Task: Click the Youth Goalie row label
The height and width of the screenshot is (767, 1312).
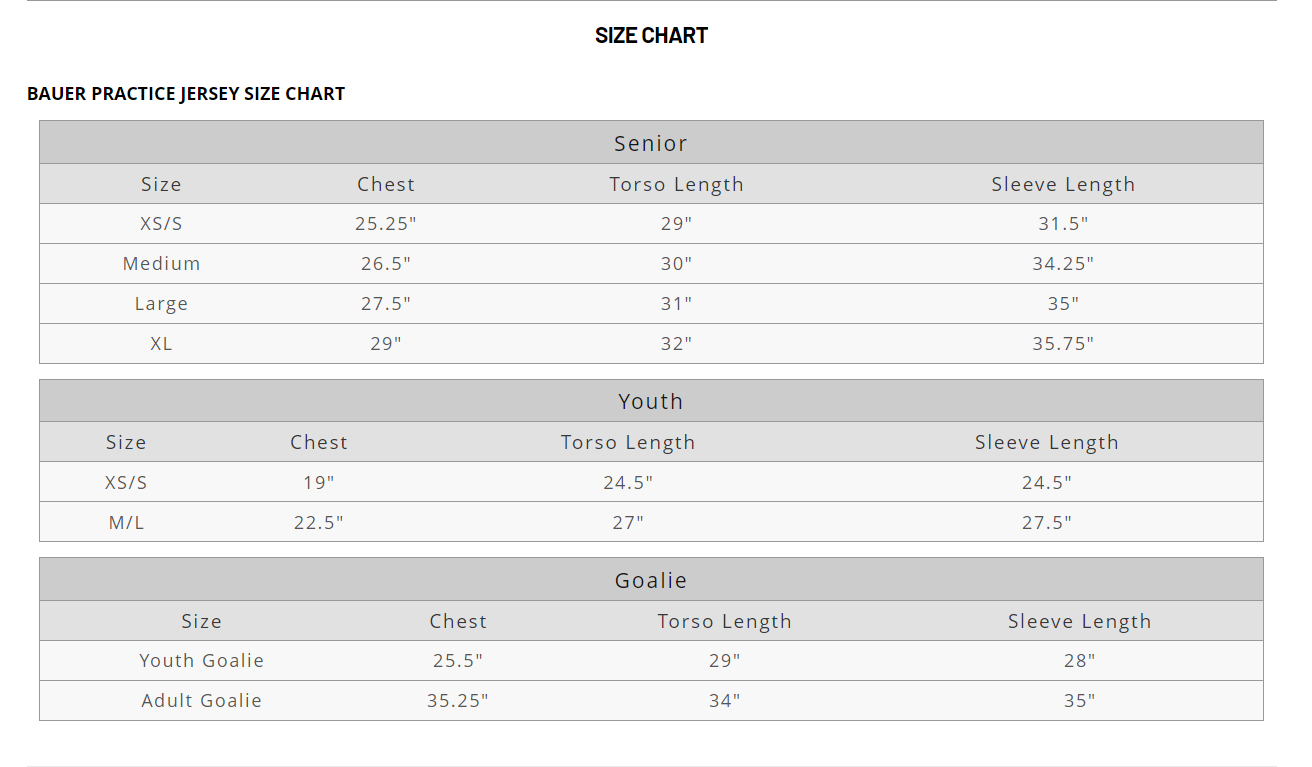Action: tap(201, 661)
